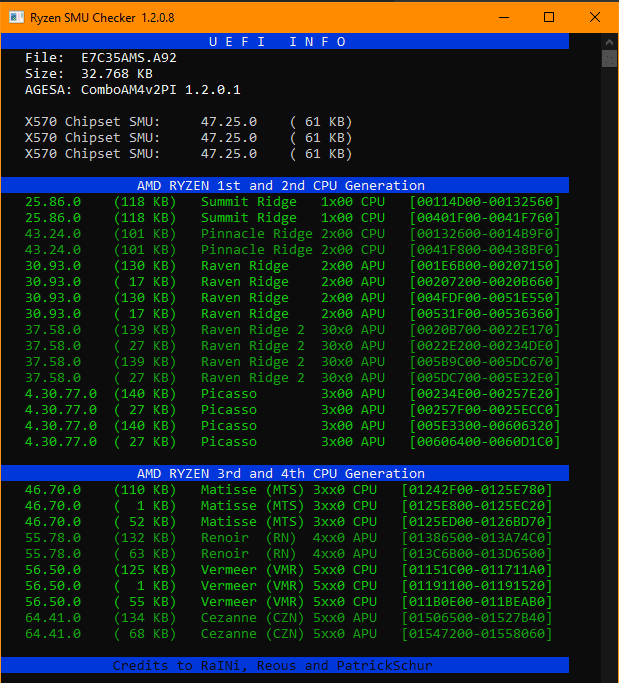Click the file name E7C35AMS.A92
Screen dimensions: 619x683
[129, 57]
